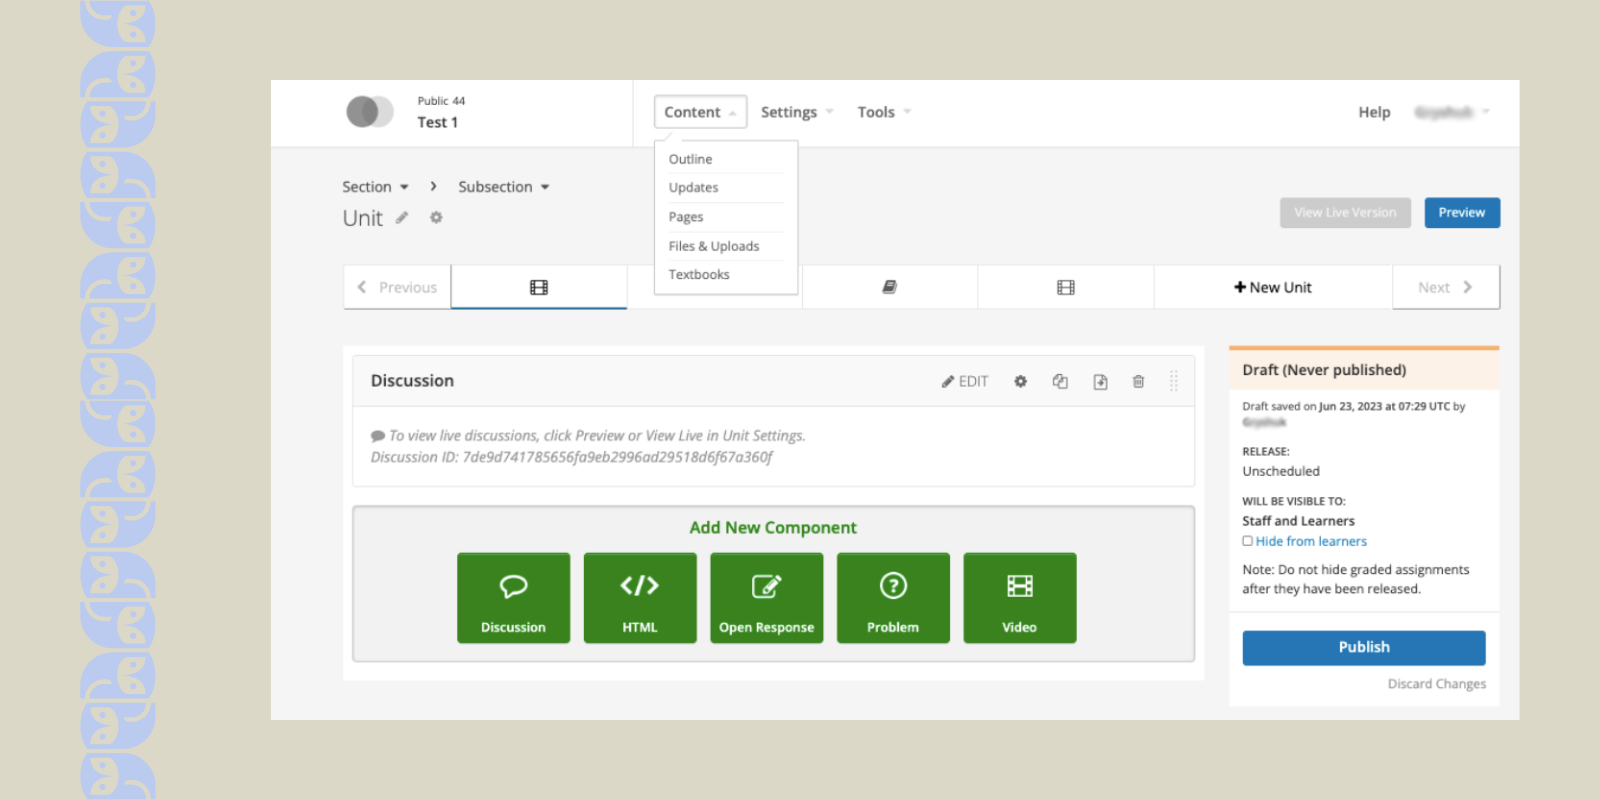The width and height of the screenshot is (1600, 800).
Task: Click the Preview button
Action: [1462, 213]
